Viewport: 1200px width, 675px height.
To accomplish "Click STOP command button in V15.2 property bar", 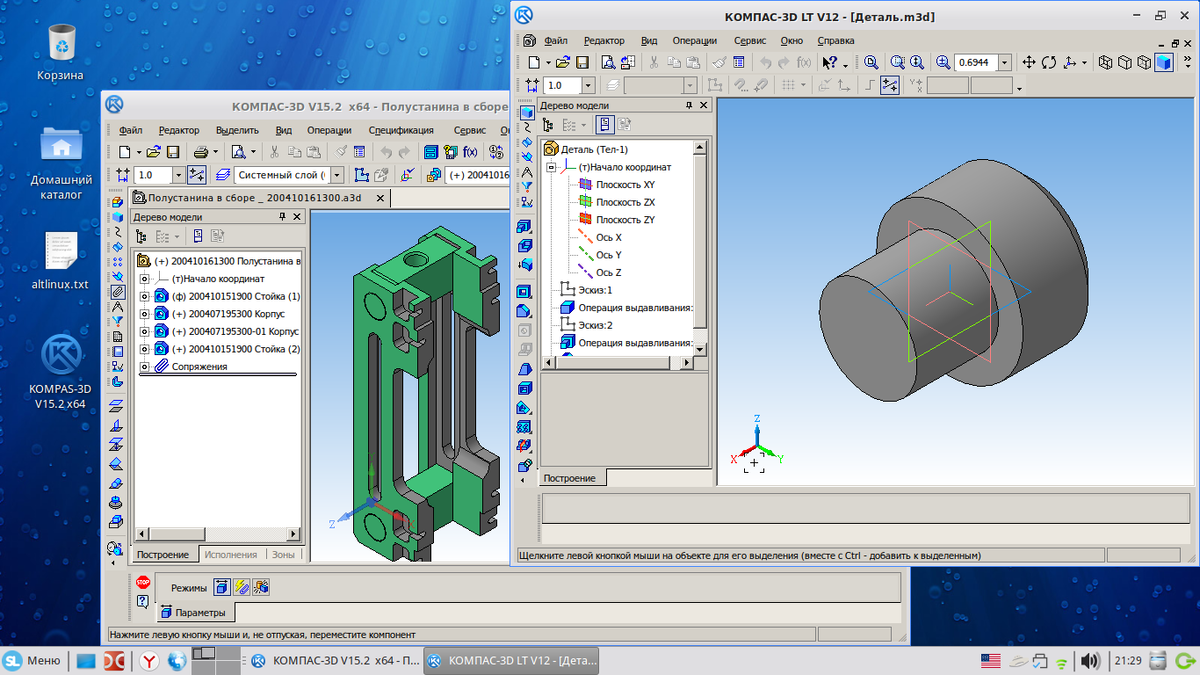I will [x=142, y=582].
